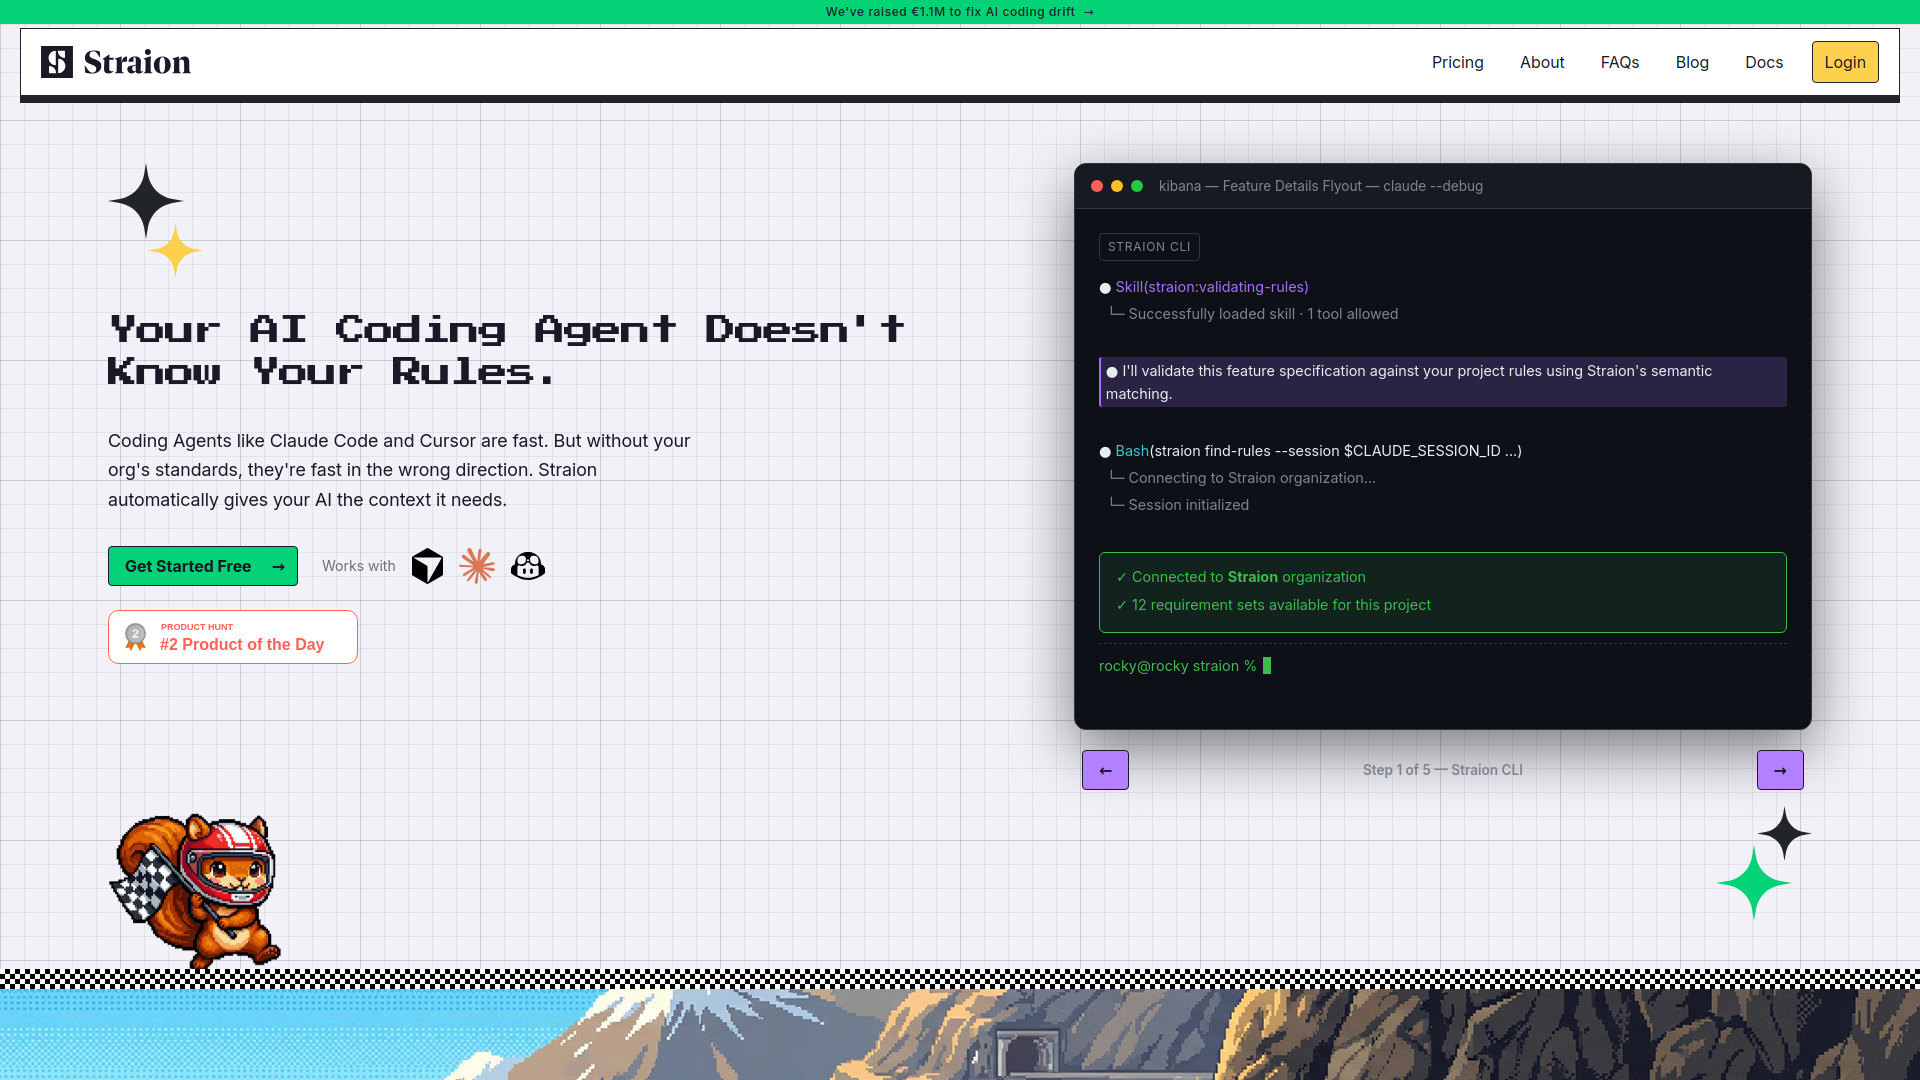
Task: Navigate to FAQs
Action: pos(1620,62)
